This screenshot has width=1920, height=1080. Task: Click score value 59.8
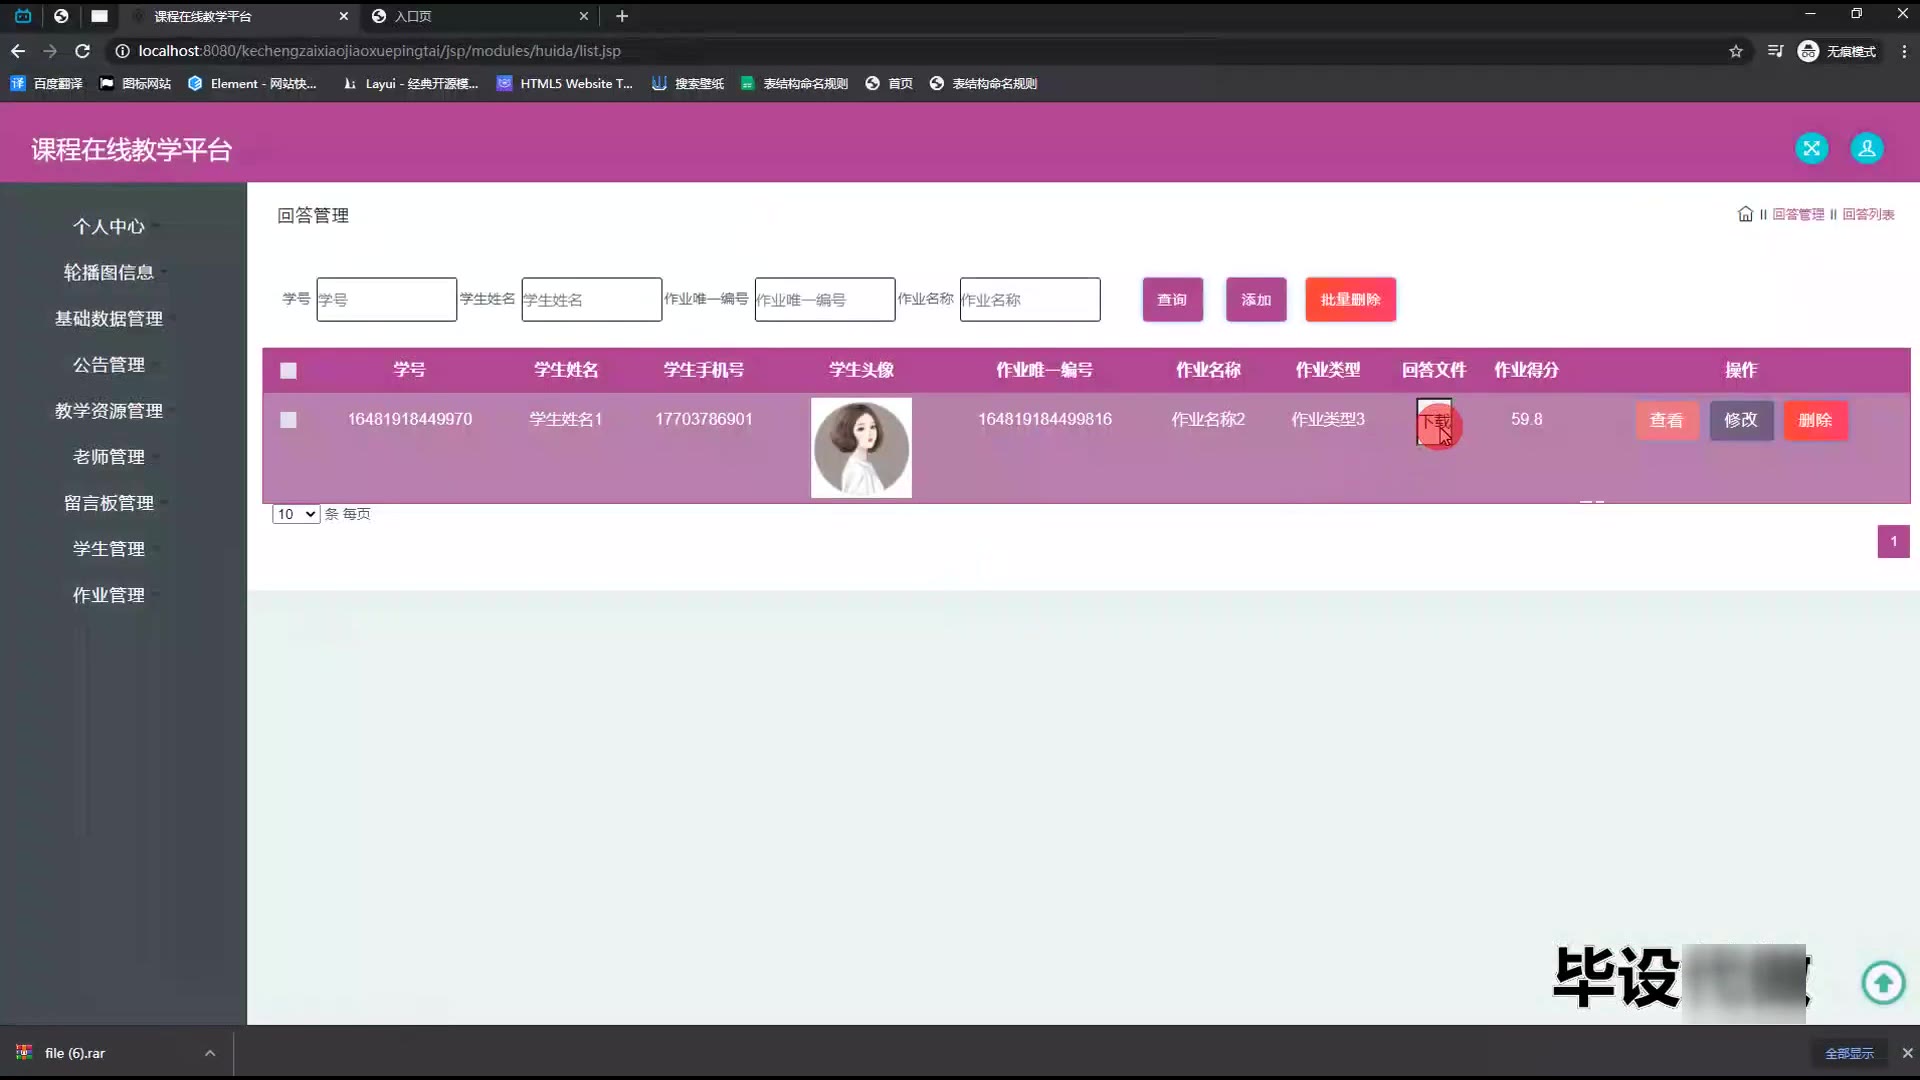pyautogui.click(x=1526, y=420)
